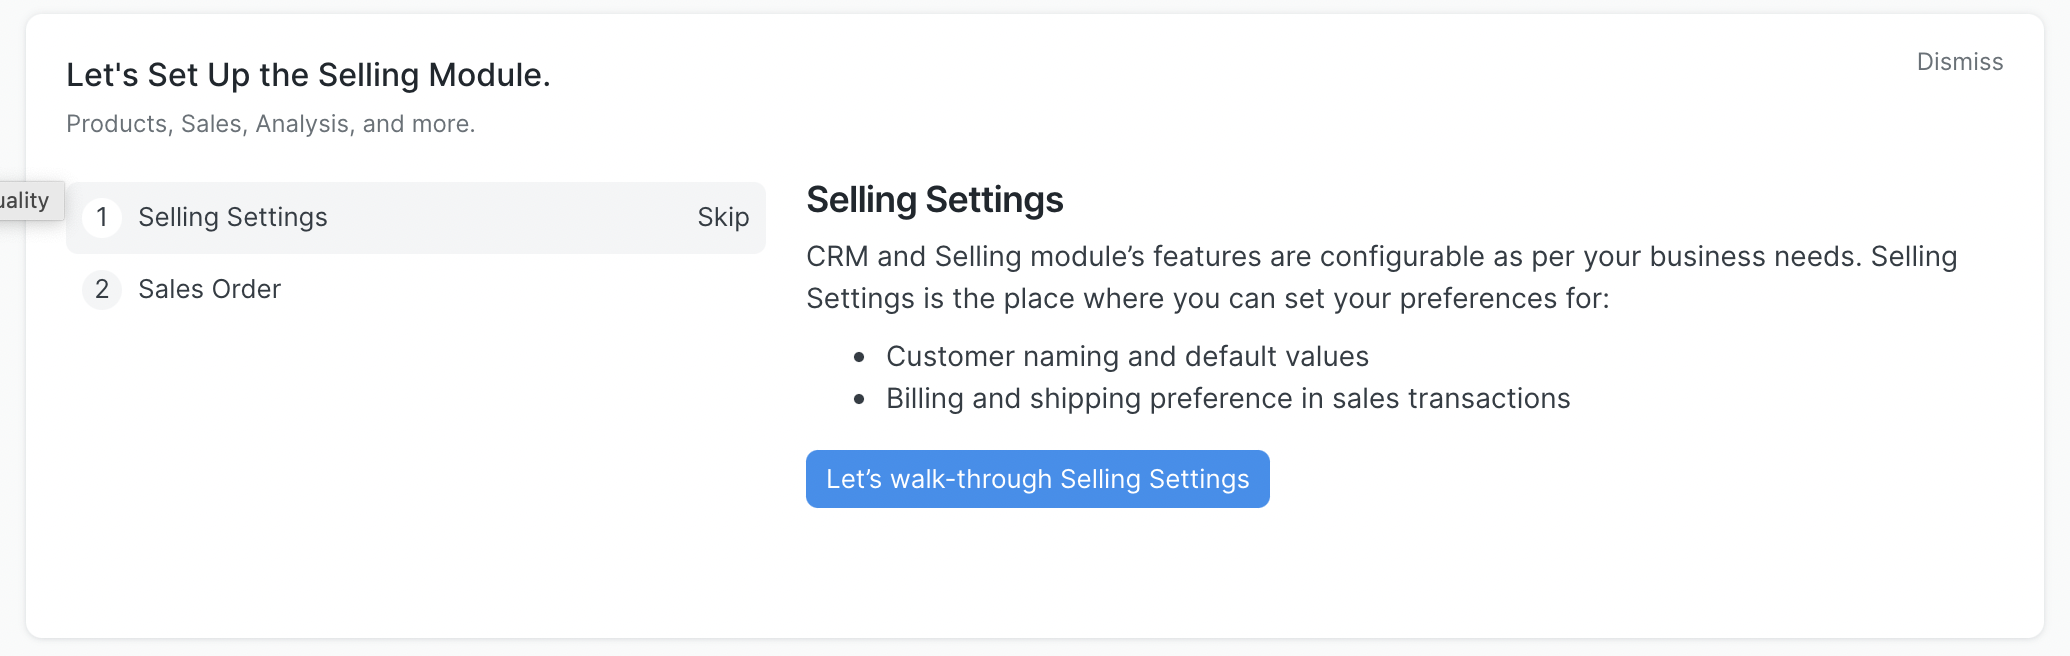Click the Customer naming bullet point text

pyautogui.click(x=1128, y=356)
